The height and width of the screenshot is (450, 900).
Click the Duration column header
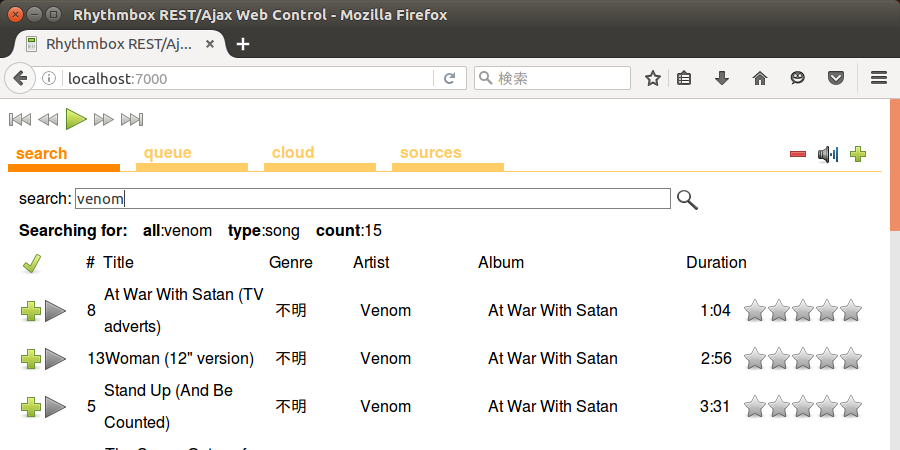pos(716,262)
